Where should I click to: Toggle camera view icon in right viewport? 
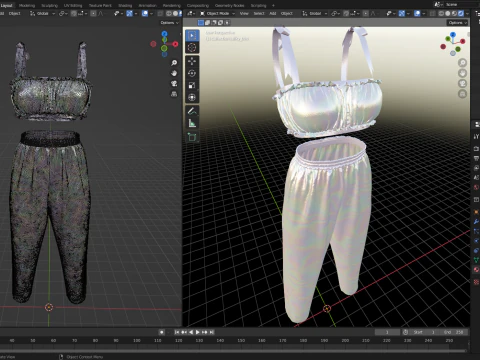(462, 83)
